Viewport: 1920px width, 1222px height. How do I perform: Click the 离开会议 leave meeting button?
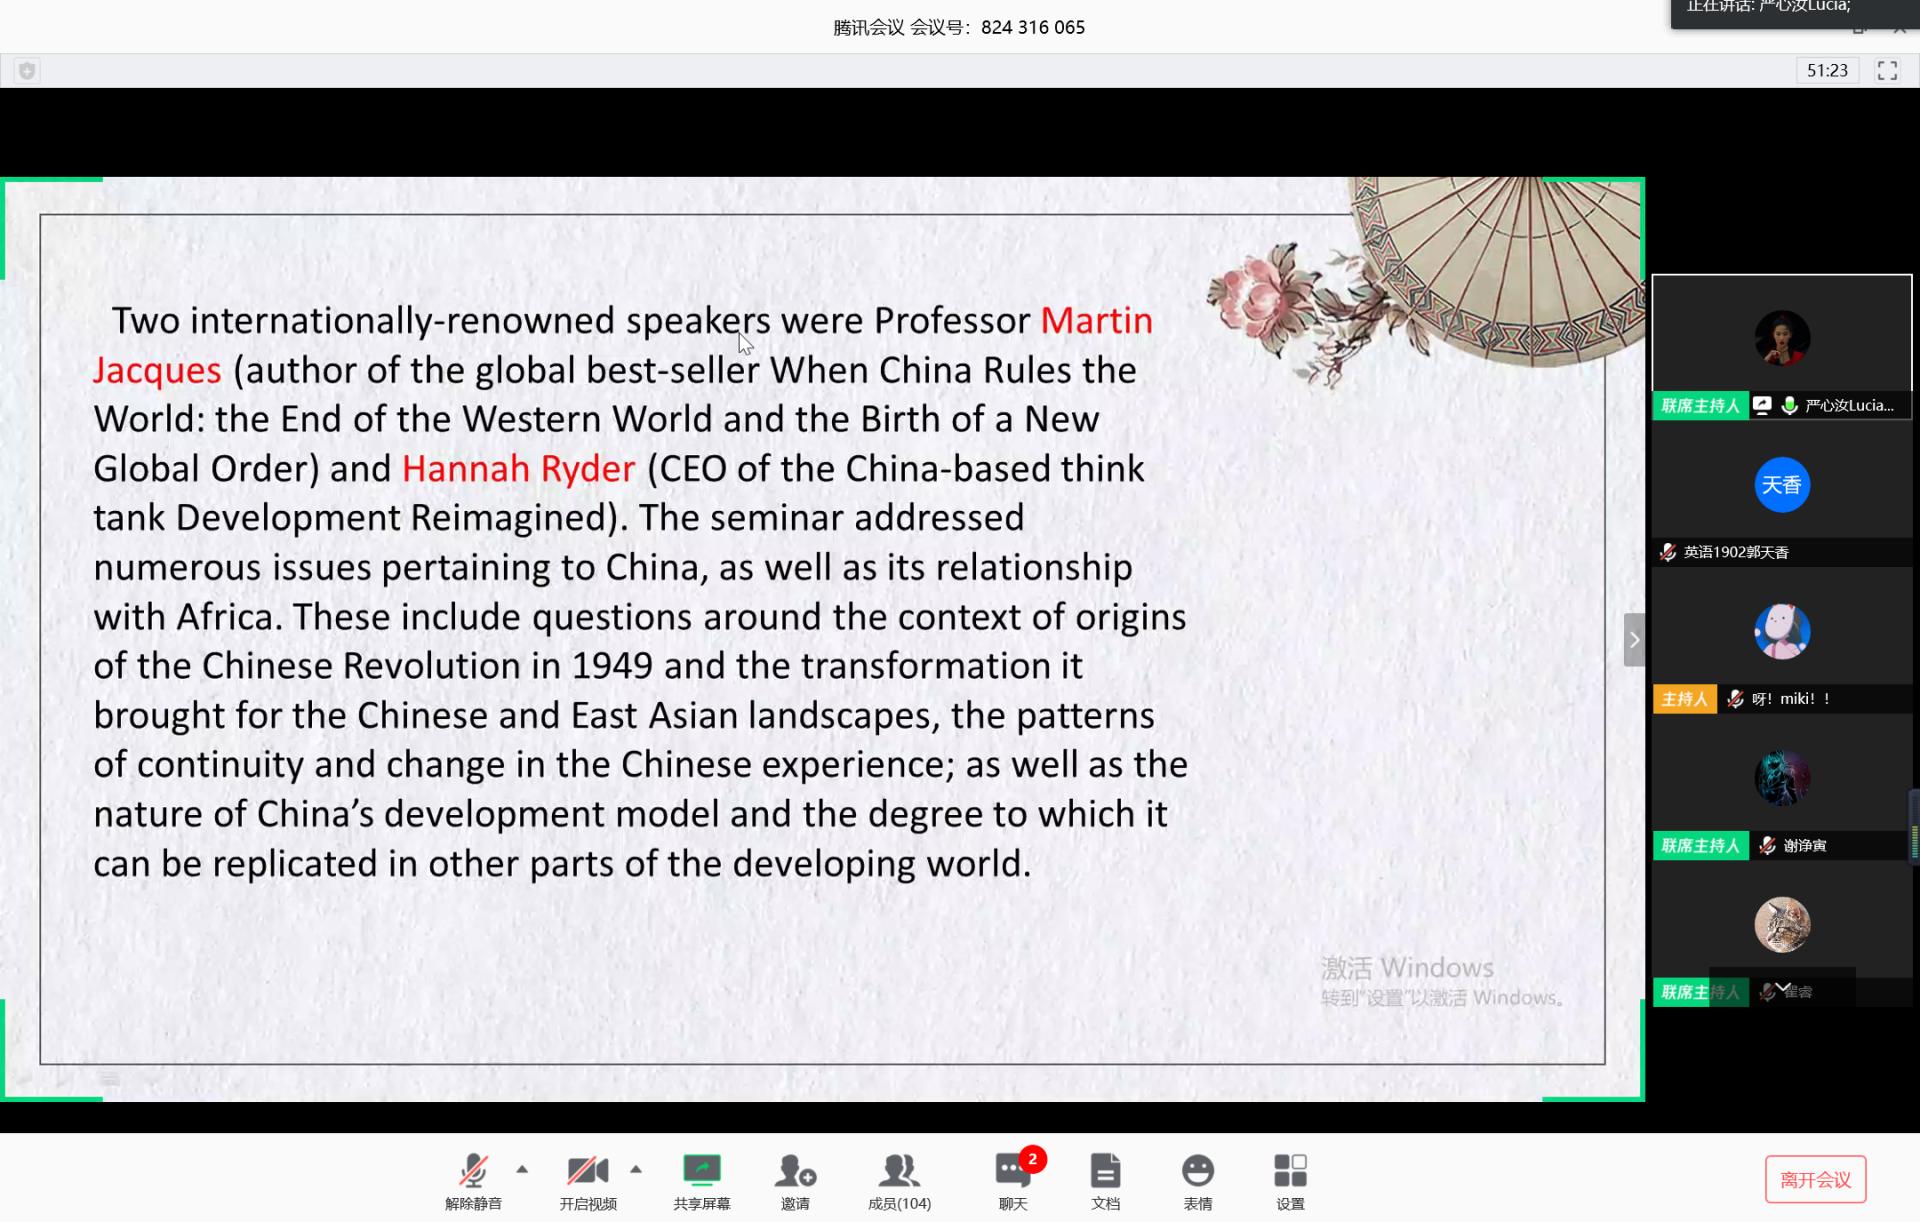[x=1815, y=1180]
